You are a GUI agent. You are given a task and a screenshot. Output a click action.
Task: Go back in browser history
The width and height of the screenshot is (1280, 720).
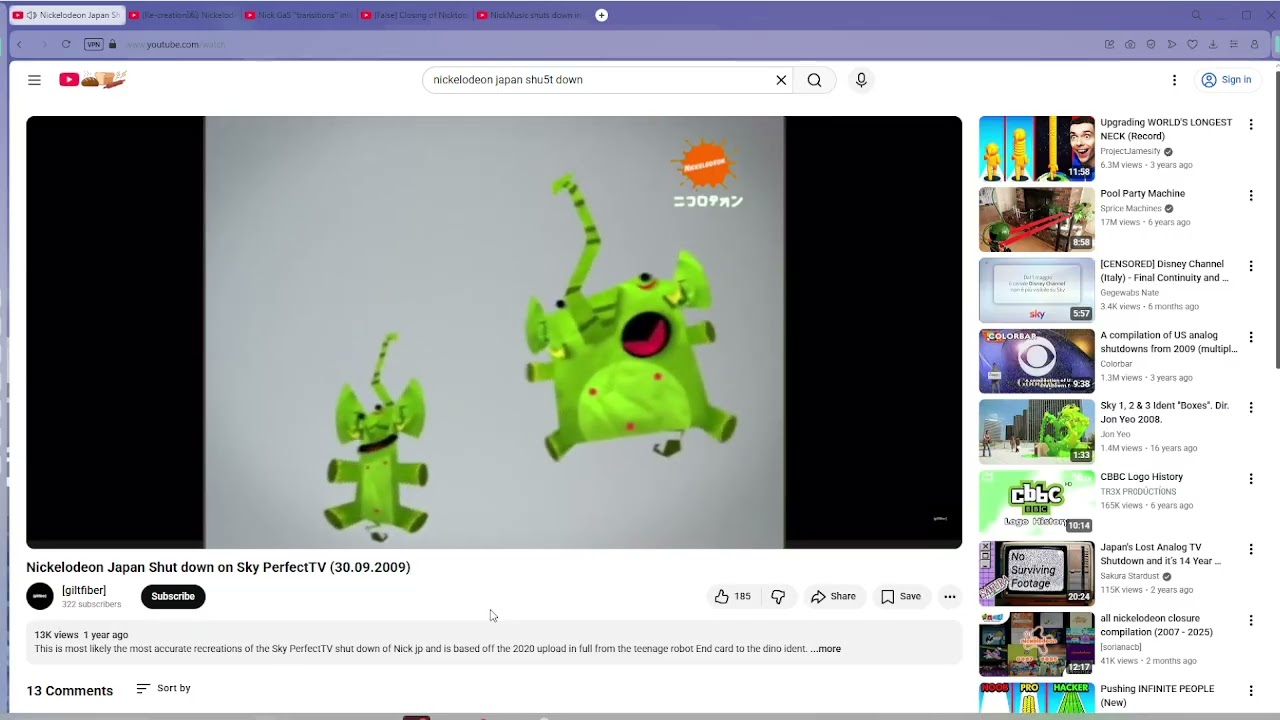point(19,44)
